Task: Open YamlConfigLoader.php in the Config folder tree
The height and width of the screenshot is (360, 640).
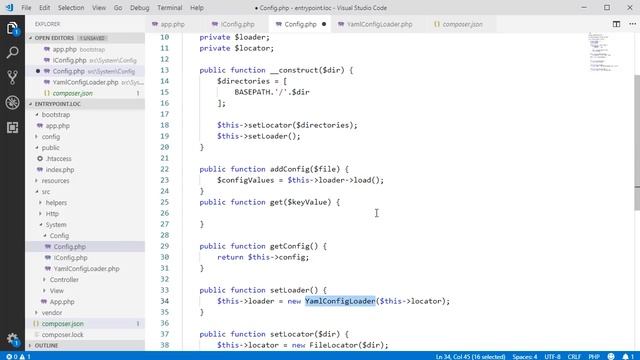Action: [86, 269]
